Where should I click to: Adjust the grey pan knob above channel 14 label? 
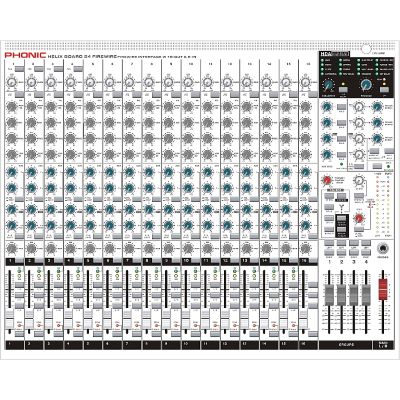click(266, 249)
